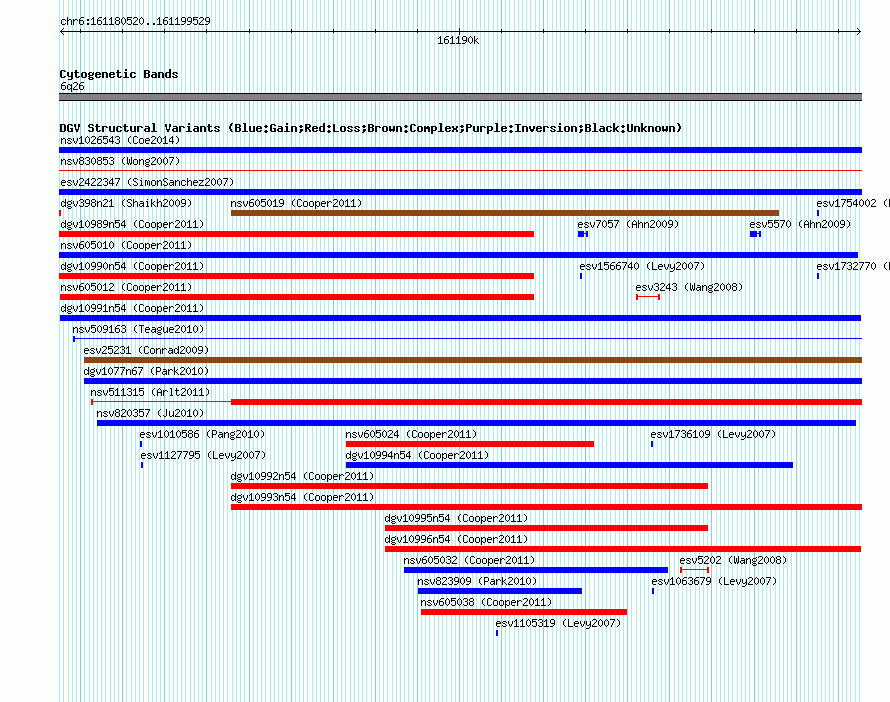Click the 6q26 band label
The height and width of the screenshot is (702, 890).
[x=72, y=86]
